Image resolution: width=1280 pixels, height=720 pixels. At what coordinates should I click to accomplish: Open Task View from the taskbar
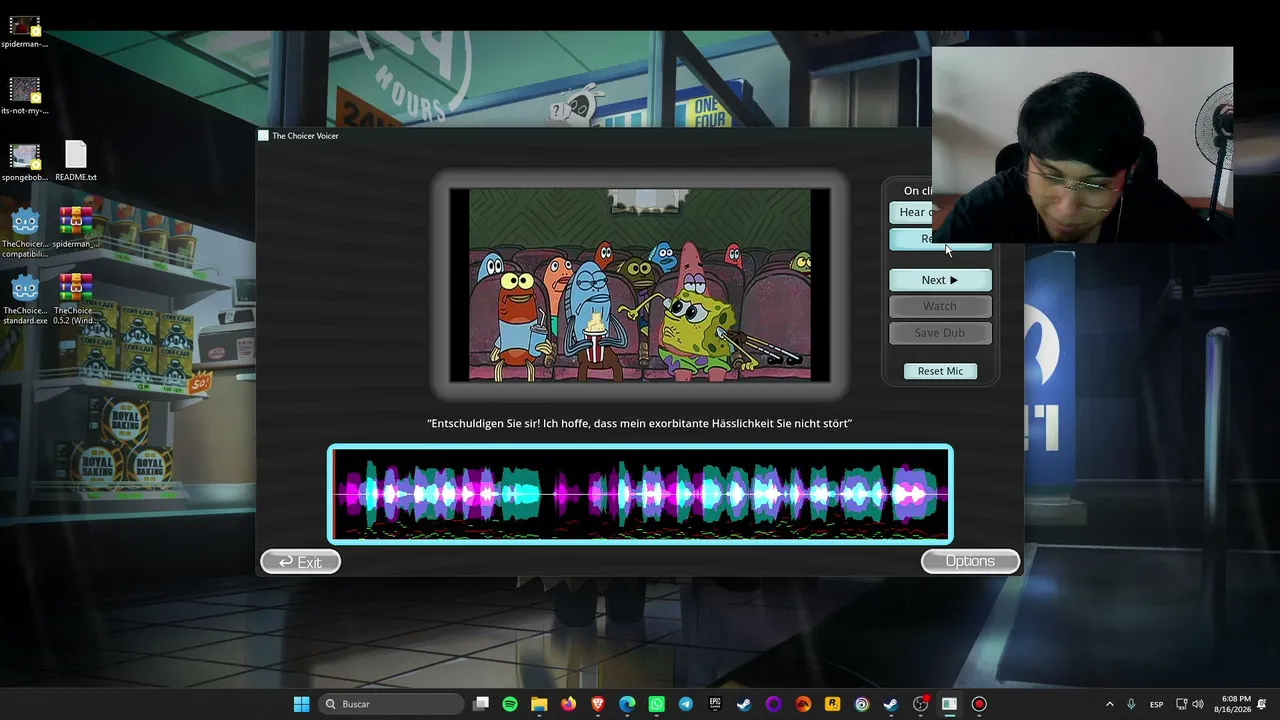[x=481, y=704]
